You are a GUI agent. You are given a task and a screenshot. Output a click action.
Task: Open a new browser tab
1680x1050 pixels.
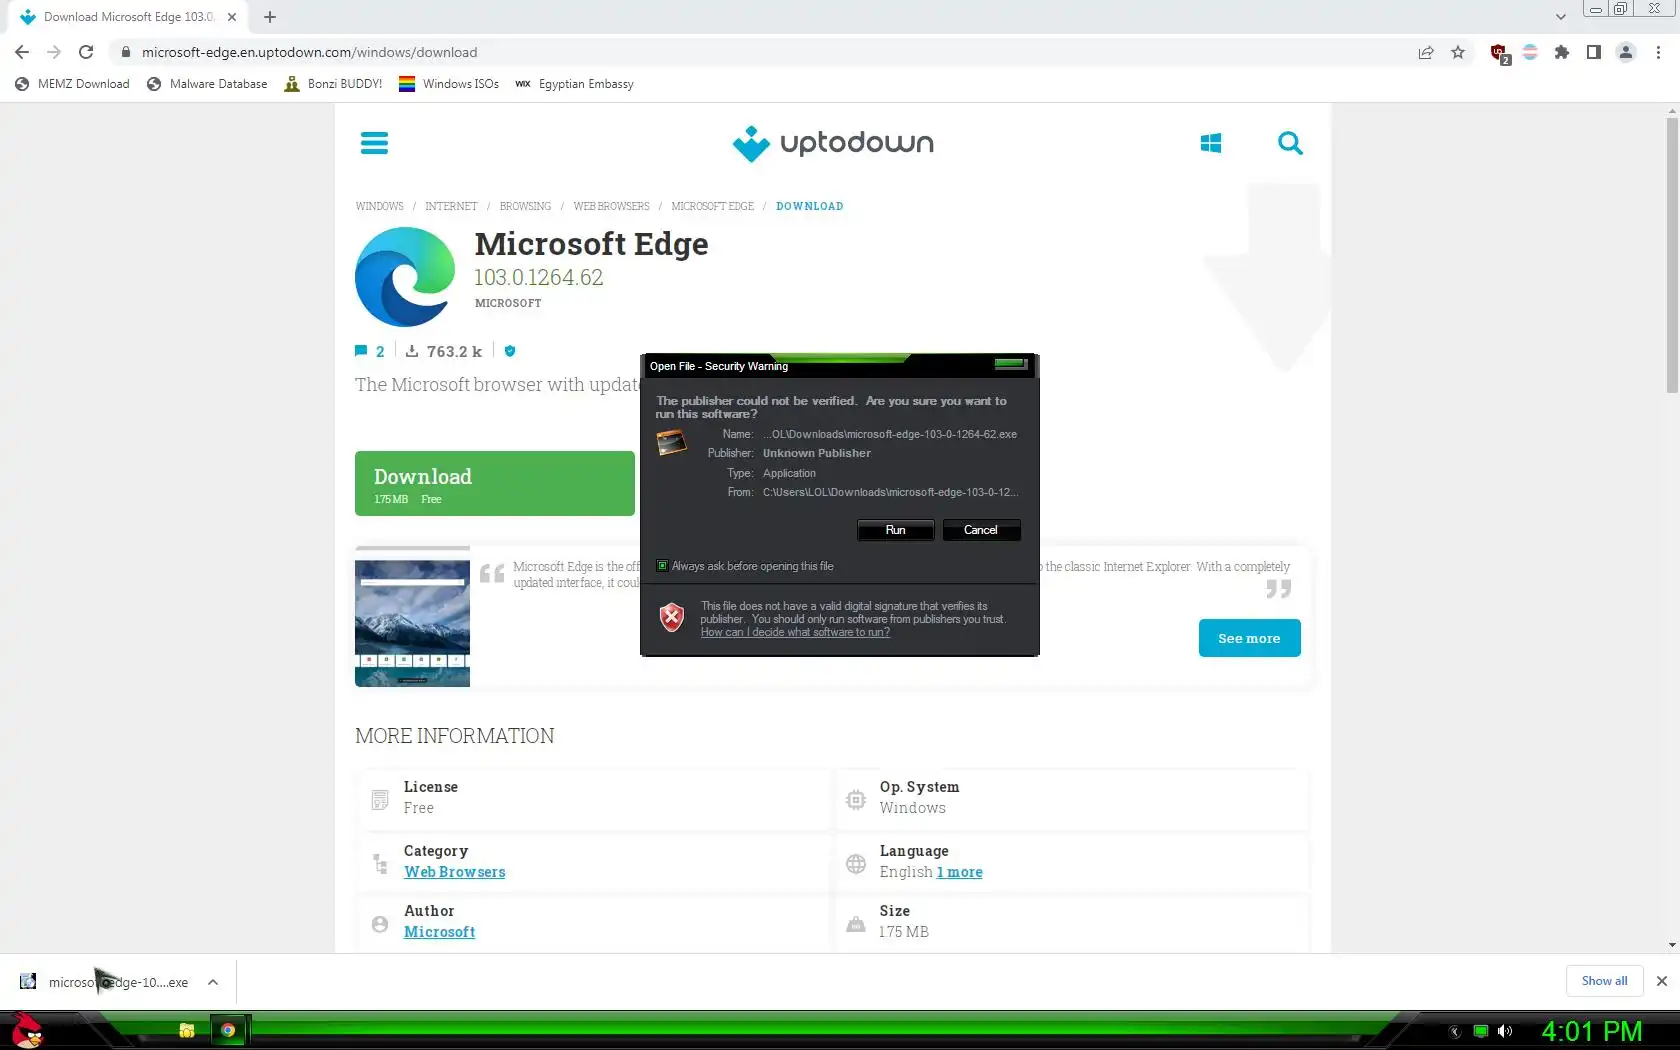click(x=270, y=17)
